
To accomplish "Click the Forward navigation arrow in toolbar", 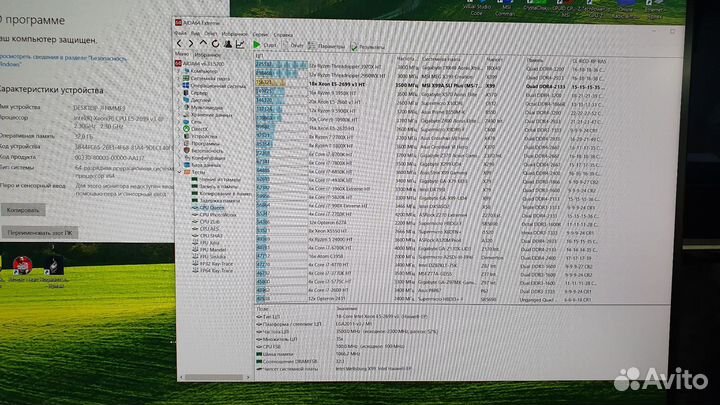I will tap(191, 44).
